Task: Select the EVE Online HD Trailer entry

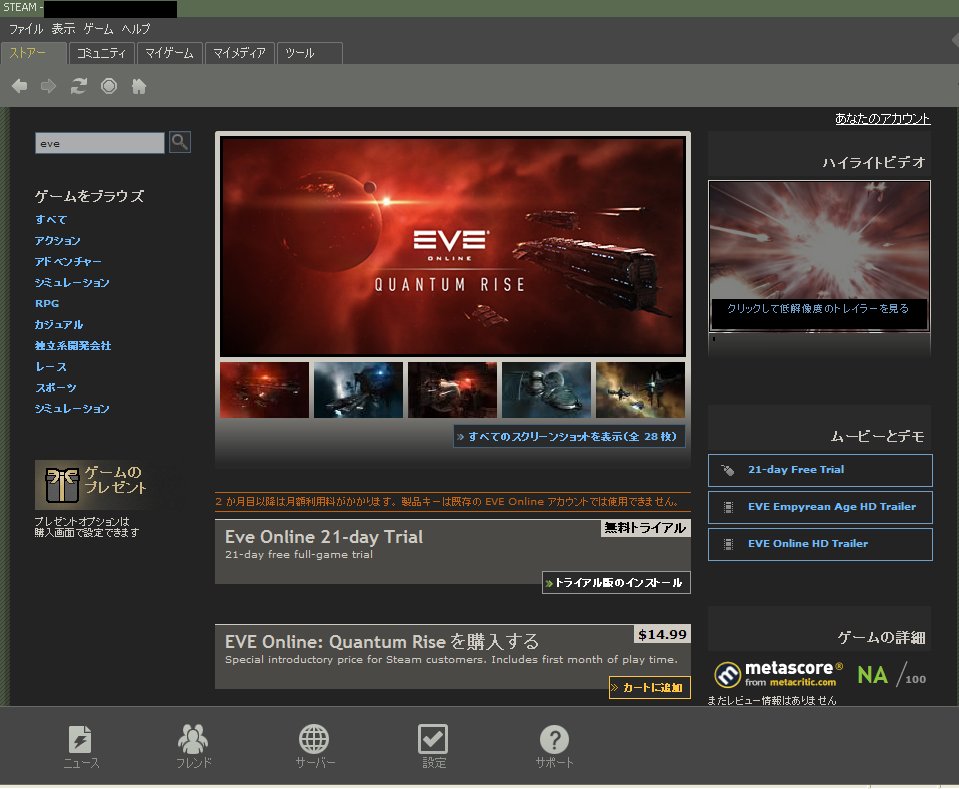Action: click(x=819, y=544)
